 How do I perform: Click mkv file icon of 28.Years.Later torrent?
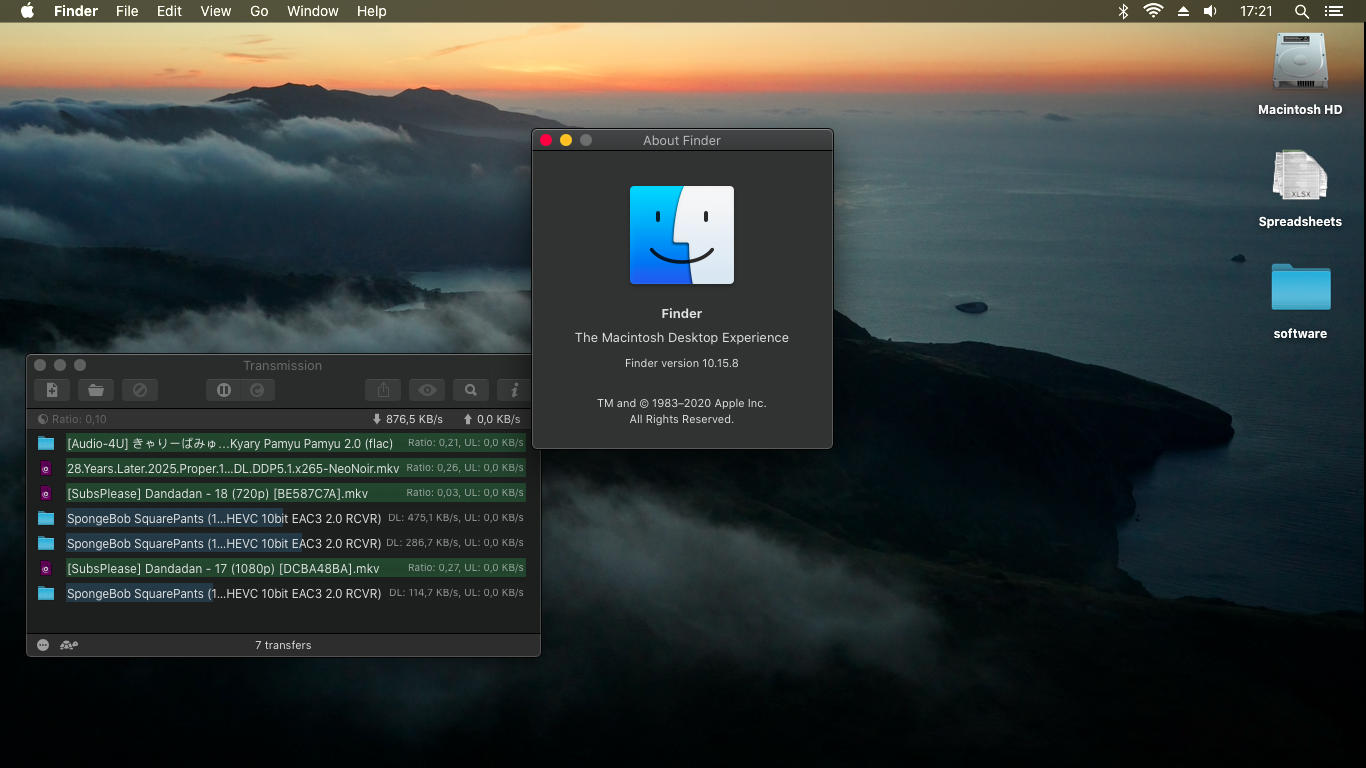pyautogui.click(x=46, y=468)
